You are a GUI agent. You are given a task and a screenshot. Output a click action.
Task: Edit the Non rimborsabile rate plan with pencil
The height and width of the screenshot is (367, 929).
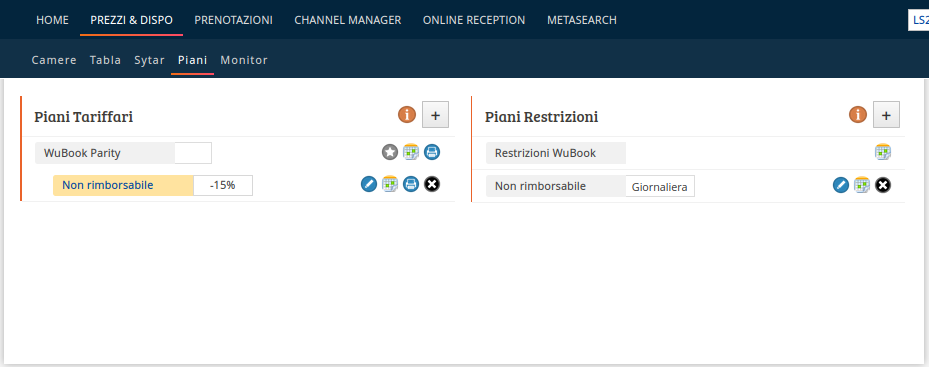point(369,184)
